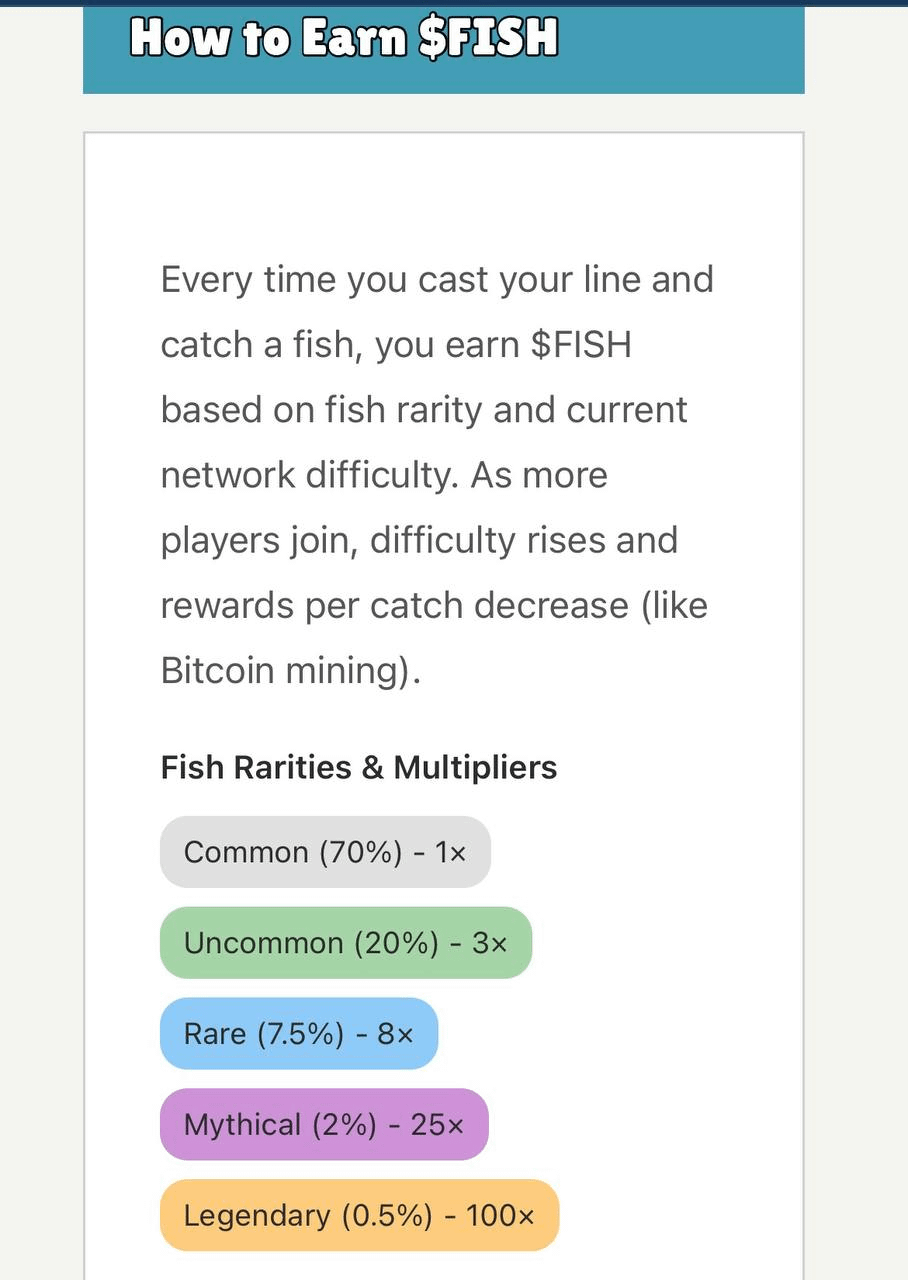Click the line "Every time you cast your line and"

(437, 279)
